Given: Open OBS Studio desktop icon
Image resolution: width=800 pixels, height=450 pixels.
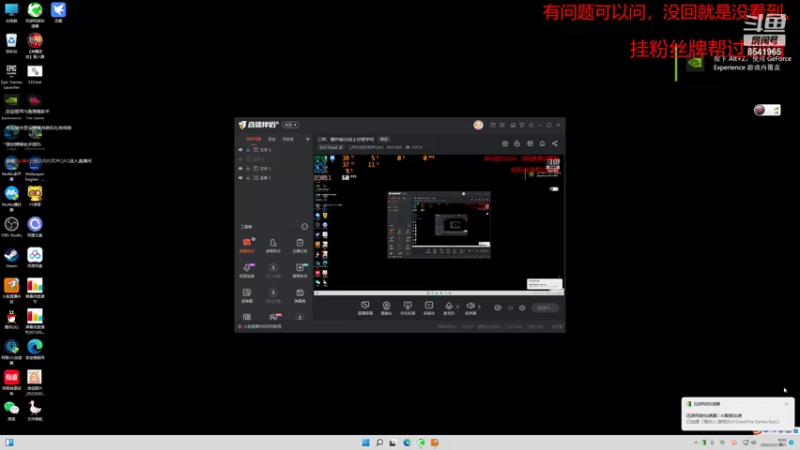Looking at the screenshot, I should point(11,227).
